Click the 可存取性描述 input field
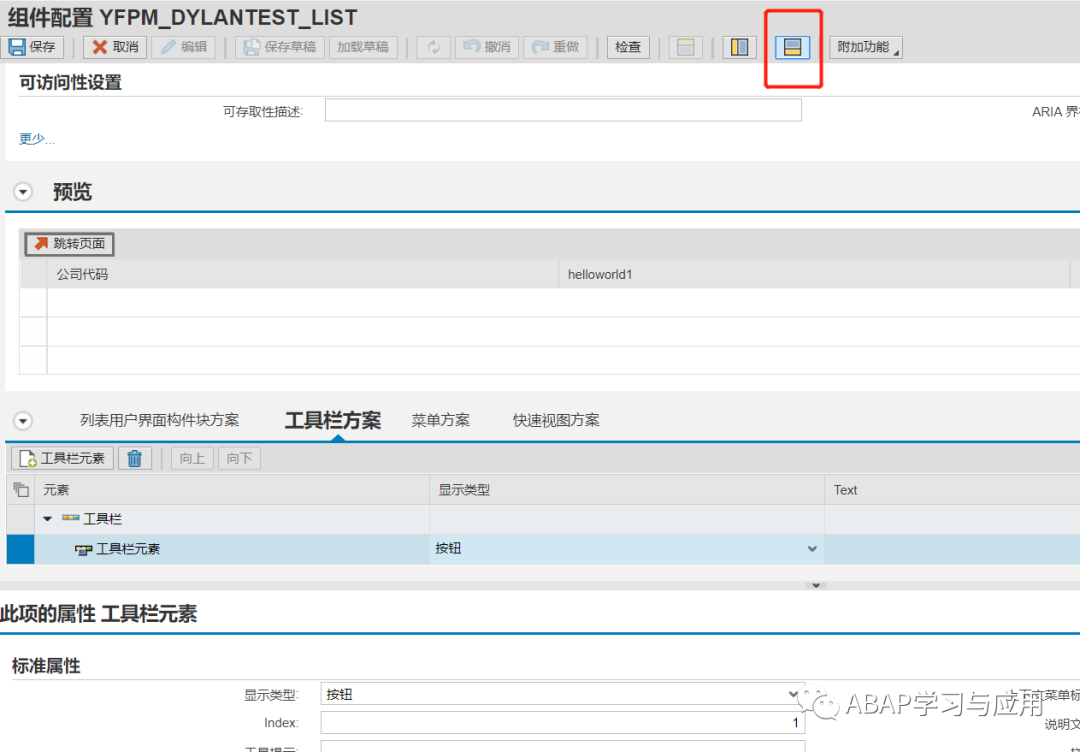Screen dimensions: 1080x752 (563, 110)
